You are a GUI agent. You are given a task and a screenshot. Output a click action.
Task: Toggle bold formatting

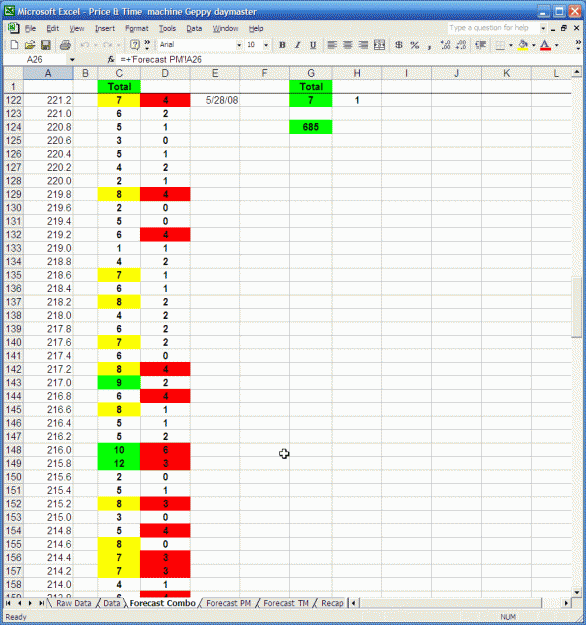click(282, 45)
